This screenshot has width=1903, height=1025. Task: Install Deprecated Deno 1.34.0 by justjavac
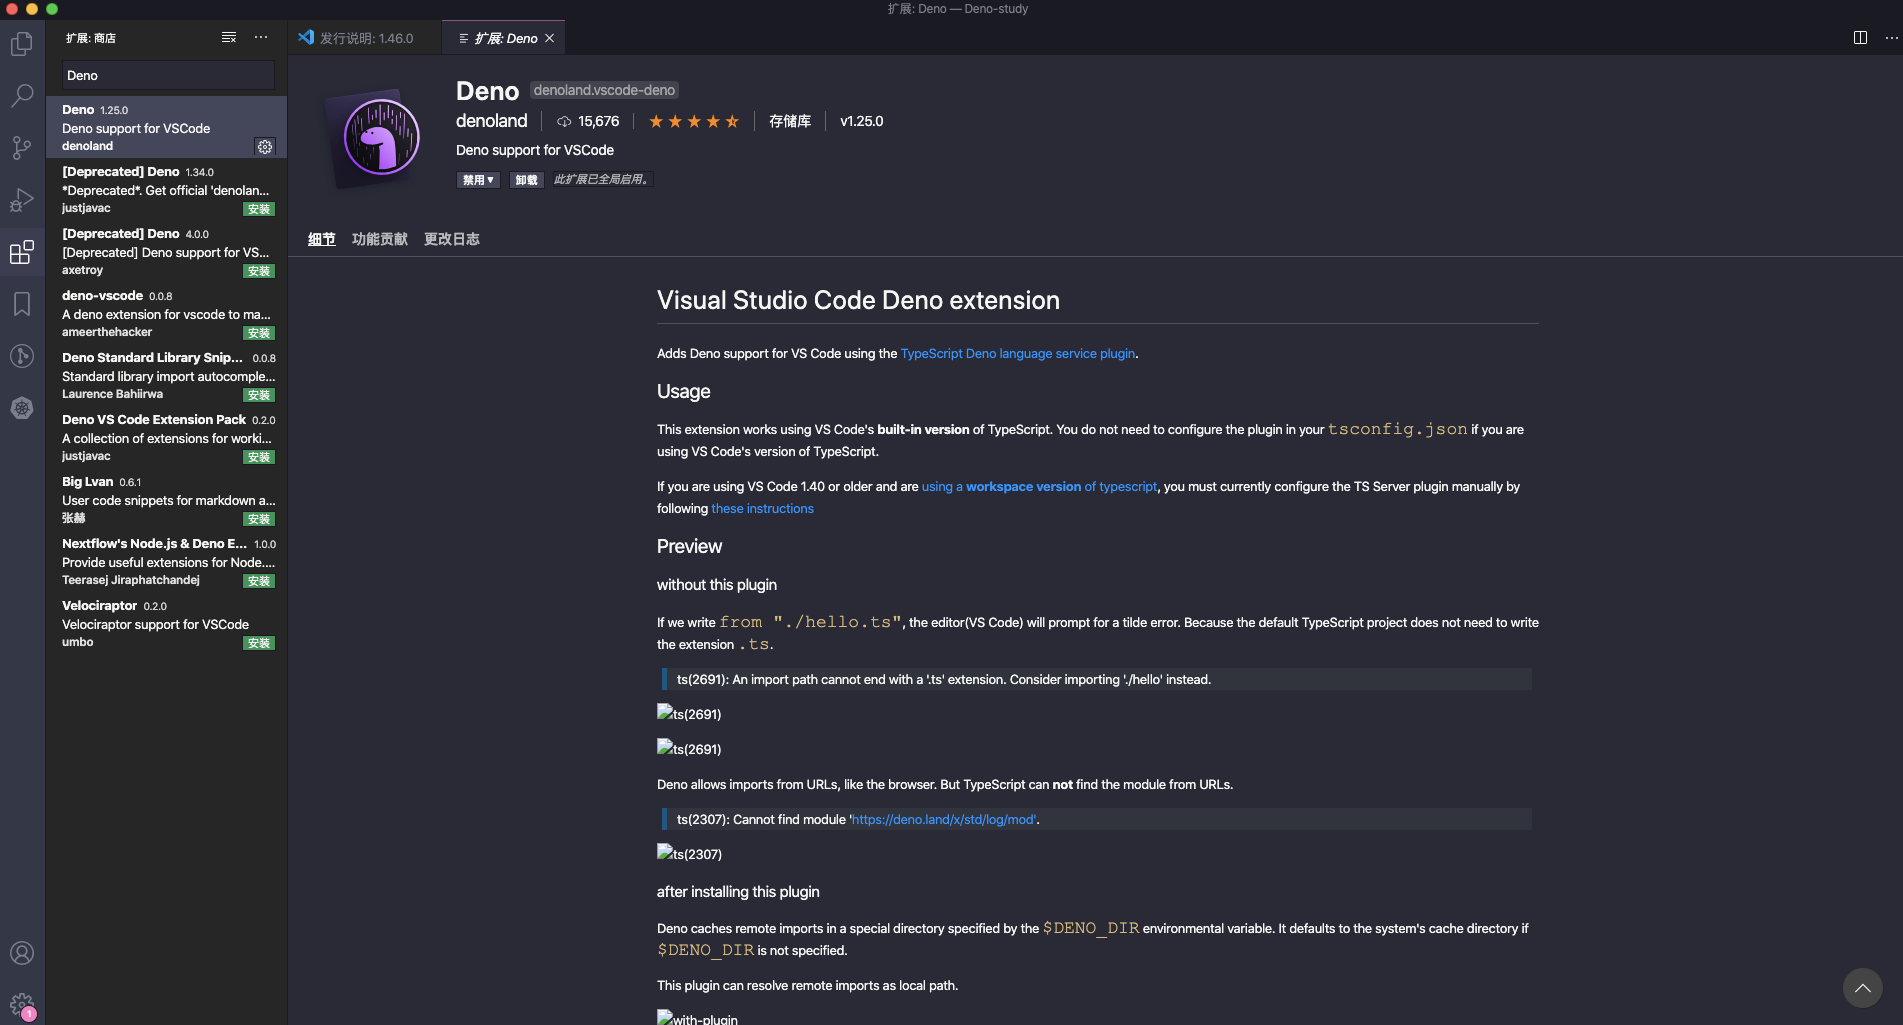click(259, 209)
